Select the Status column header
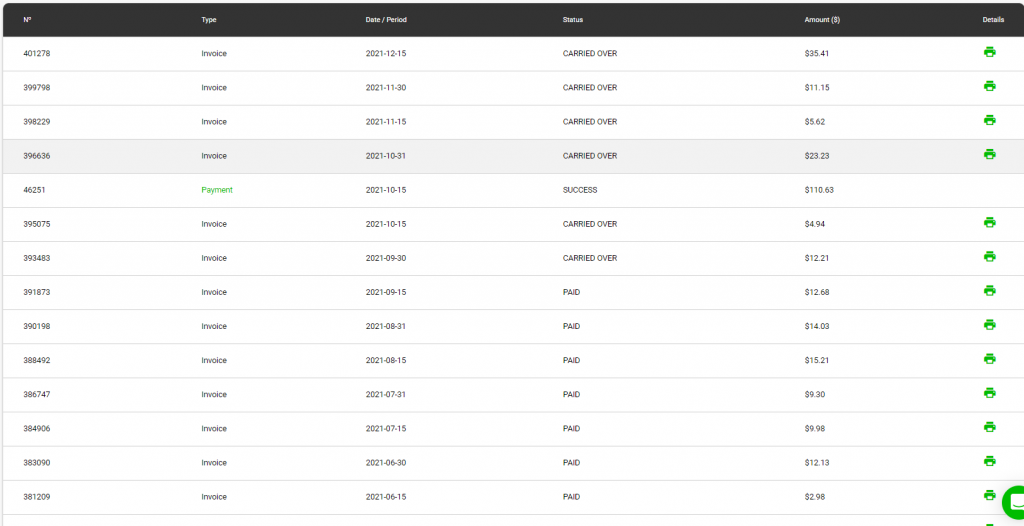 click(573, 20)
